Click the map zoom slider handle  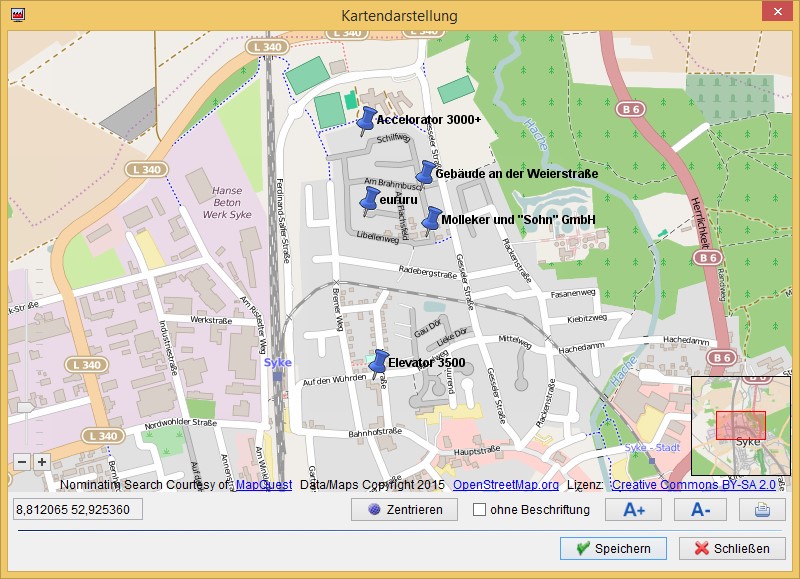[25, 407]
